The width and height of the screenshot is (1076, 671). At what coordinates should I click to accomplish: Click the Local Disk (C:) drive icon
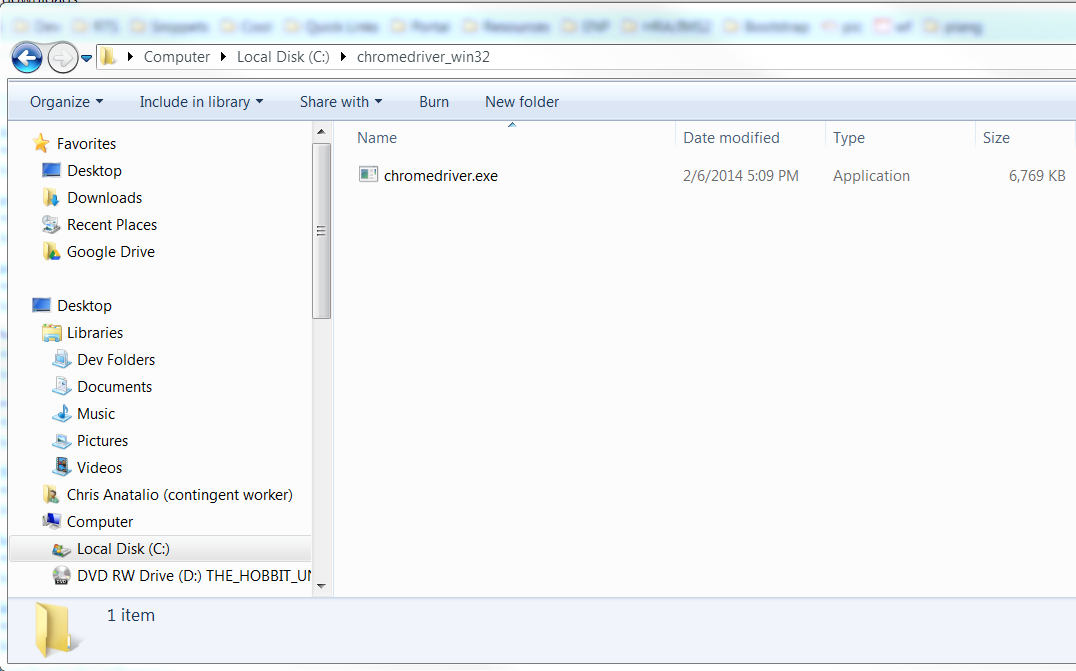click(x=62, y=550)
